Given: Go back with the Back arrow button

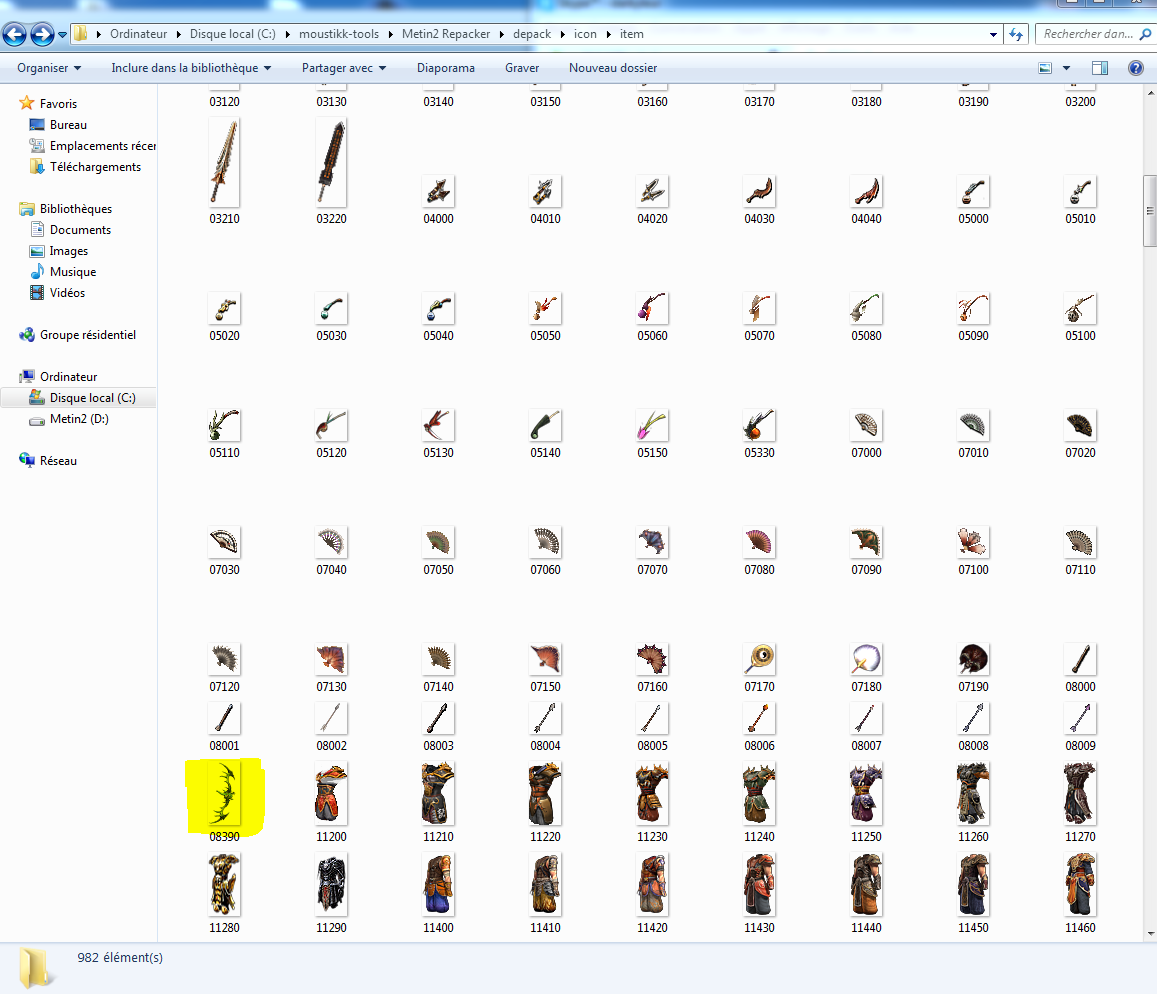Looking at the screenshot, I should (x=14, y=34).
